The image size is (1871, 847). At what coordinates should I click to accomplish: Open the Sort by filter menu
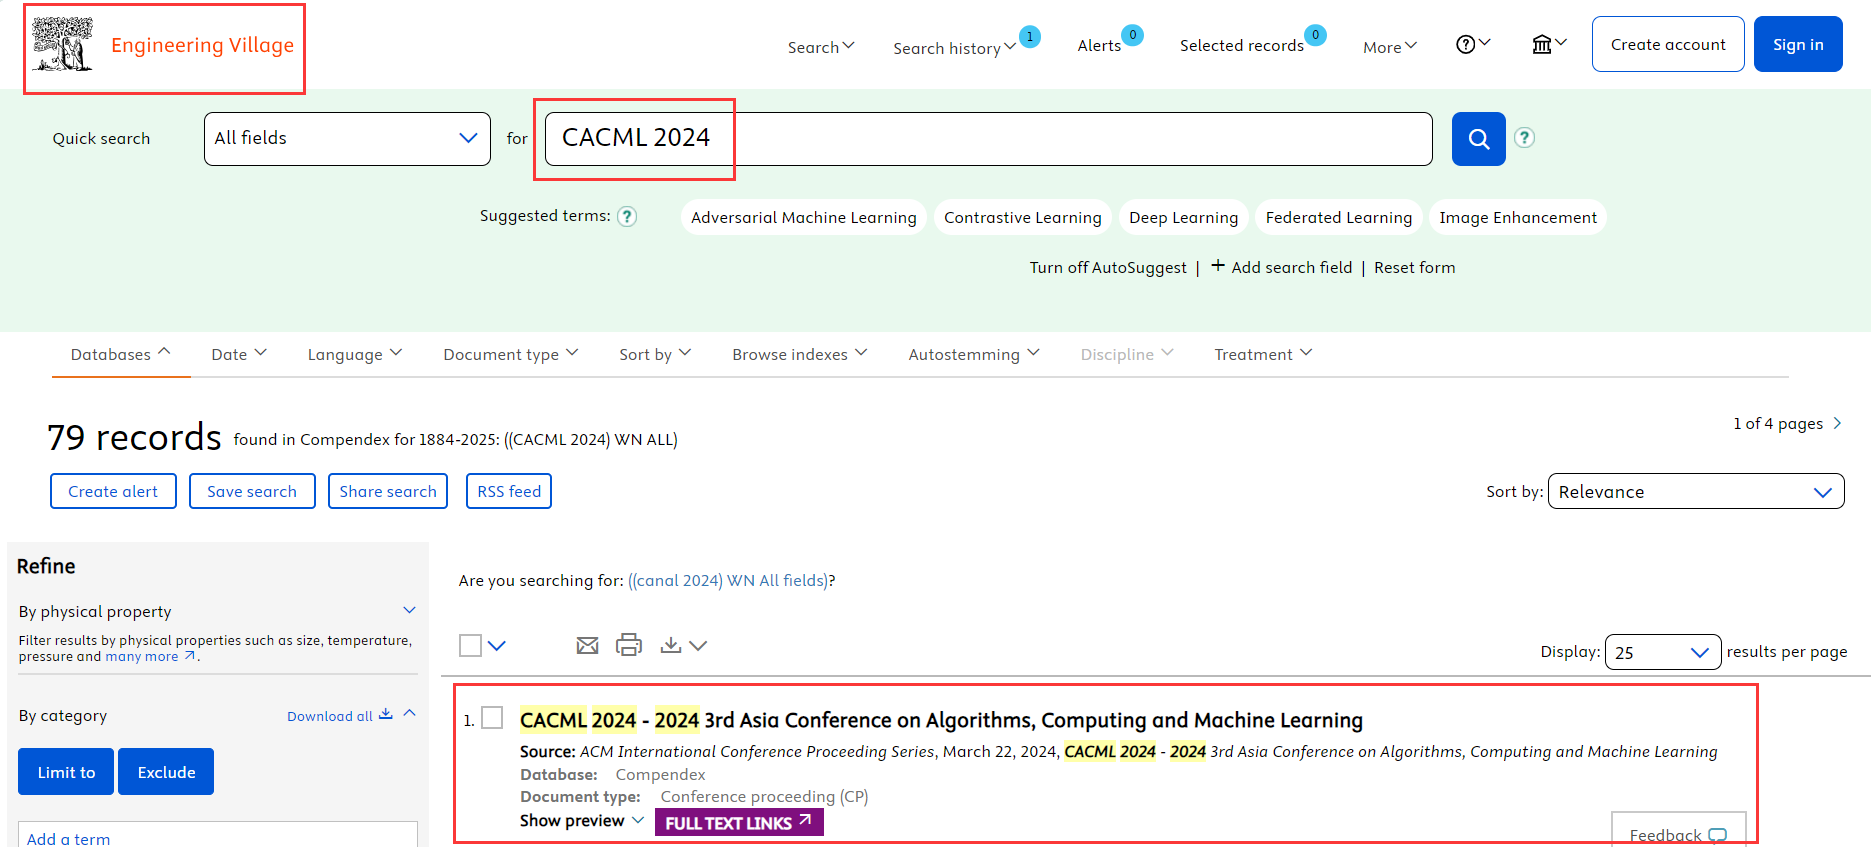coord(655,354)
